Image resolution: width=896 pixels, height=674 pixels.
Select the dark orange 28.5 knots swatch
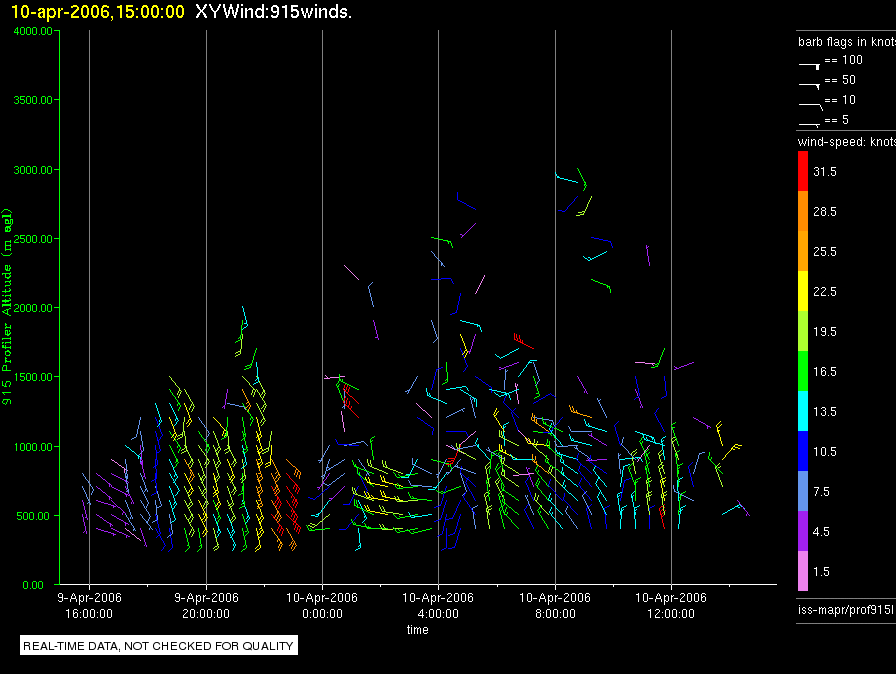coord(803,211)
